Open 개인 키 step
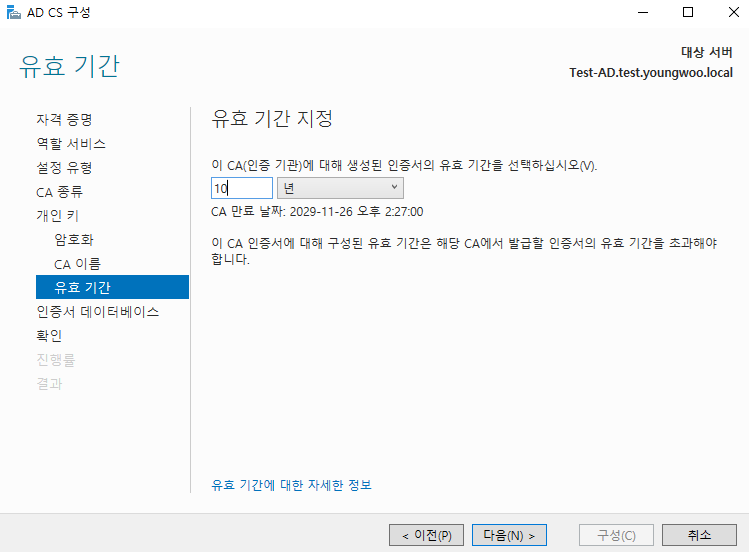Image resolution: width=749 pixels, height=552 pixels. (57, 216)
